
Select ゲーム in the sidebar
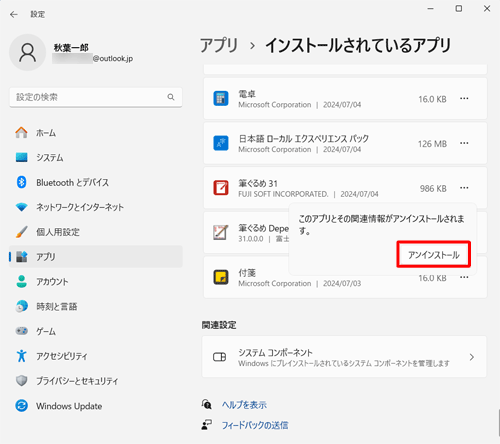(x=96, y=331)
